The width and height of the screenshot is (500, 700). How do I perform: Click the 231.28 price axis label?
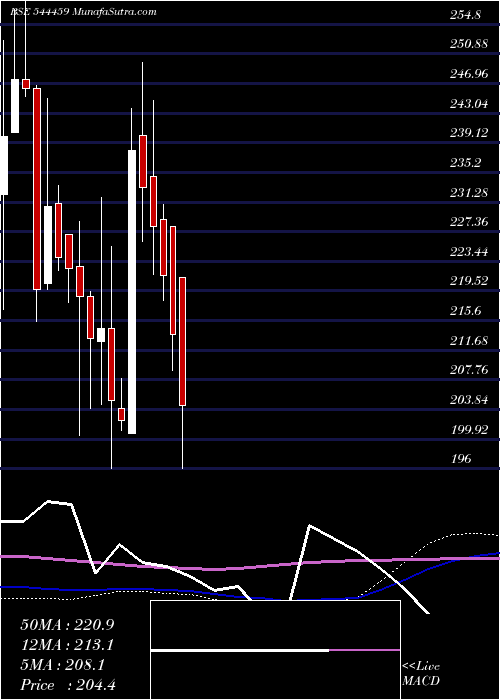tap(469, 192)
